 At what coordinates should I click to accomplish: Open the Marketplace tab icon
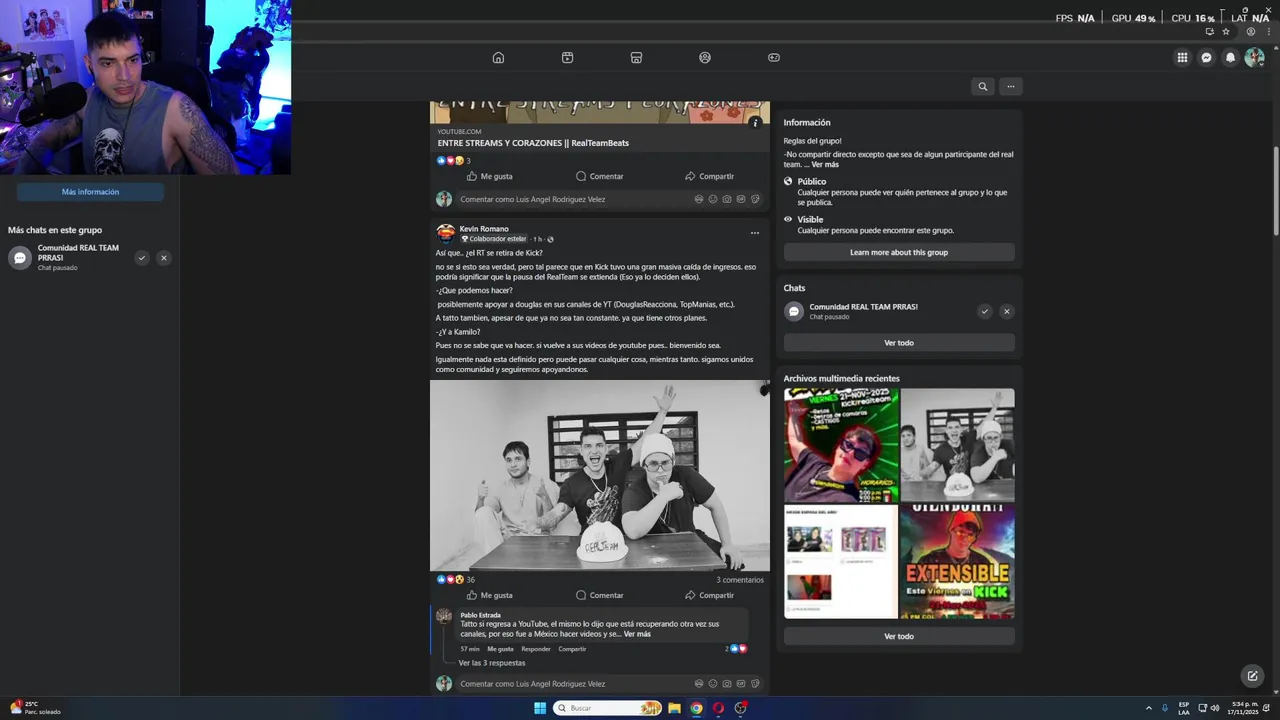[x=636, y=58]
